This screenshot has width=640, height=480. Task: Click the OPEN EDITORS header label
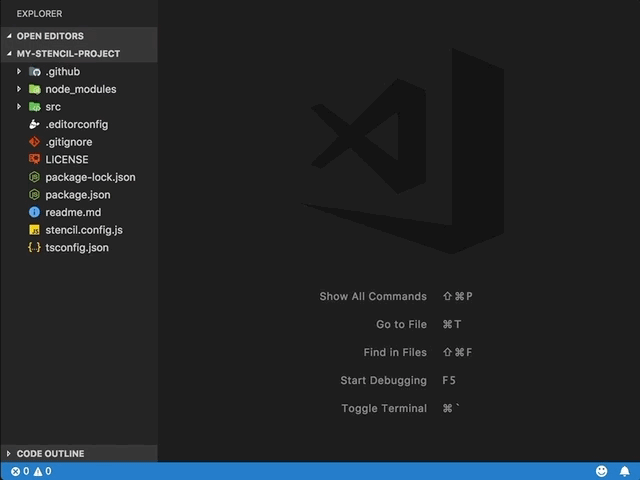[x=50, y=36]
